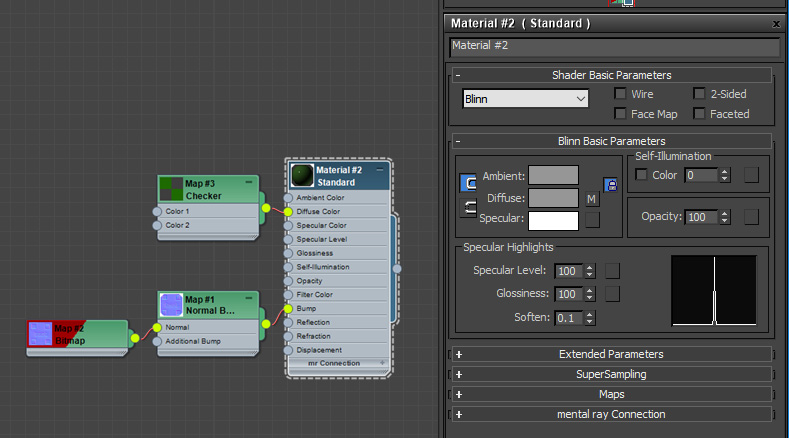Click the Material #2 sphere preview icon
Screen dimensions: 789x438
pos(301,176)
